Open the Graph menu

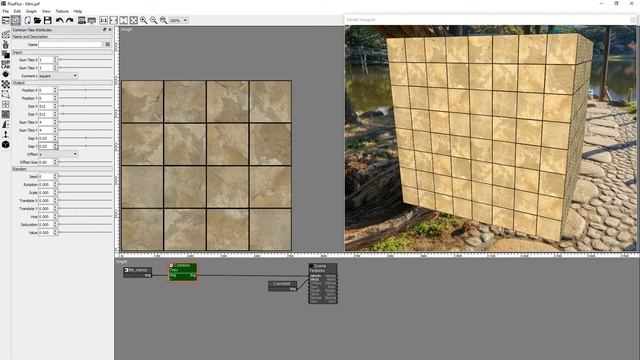(x=31, y=11)
